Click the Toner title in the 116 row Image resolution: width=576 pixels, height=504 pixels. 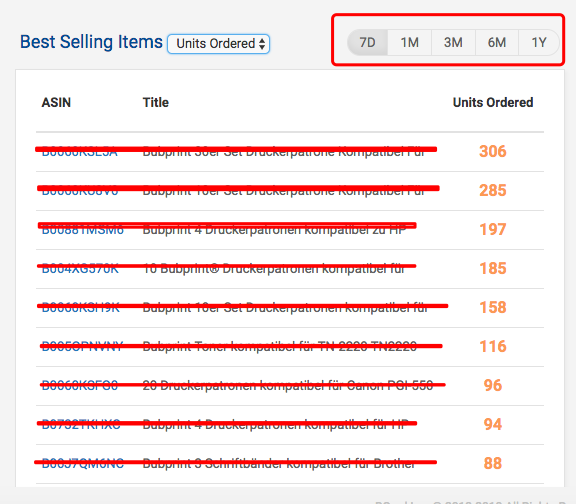click(x=280, y=346)
